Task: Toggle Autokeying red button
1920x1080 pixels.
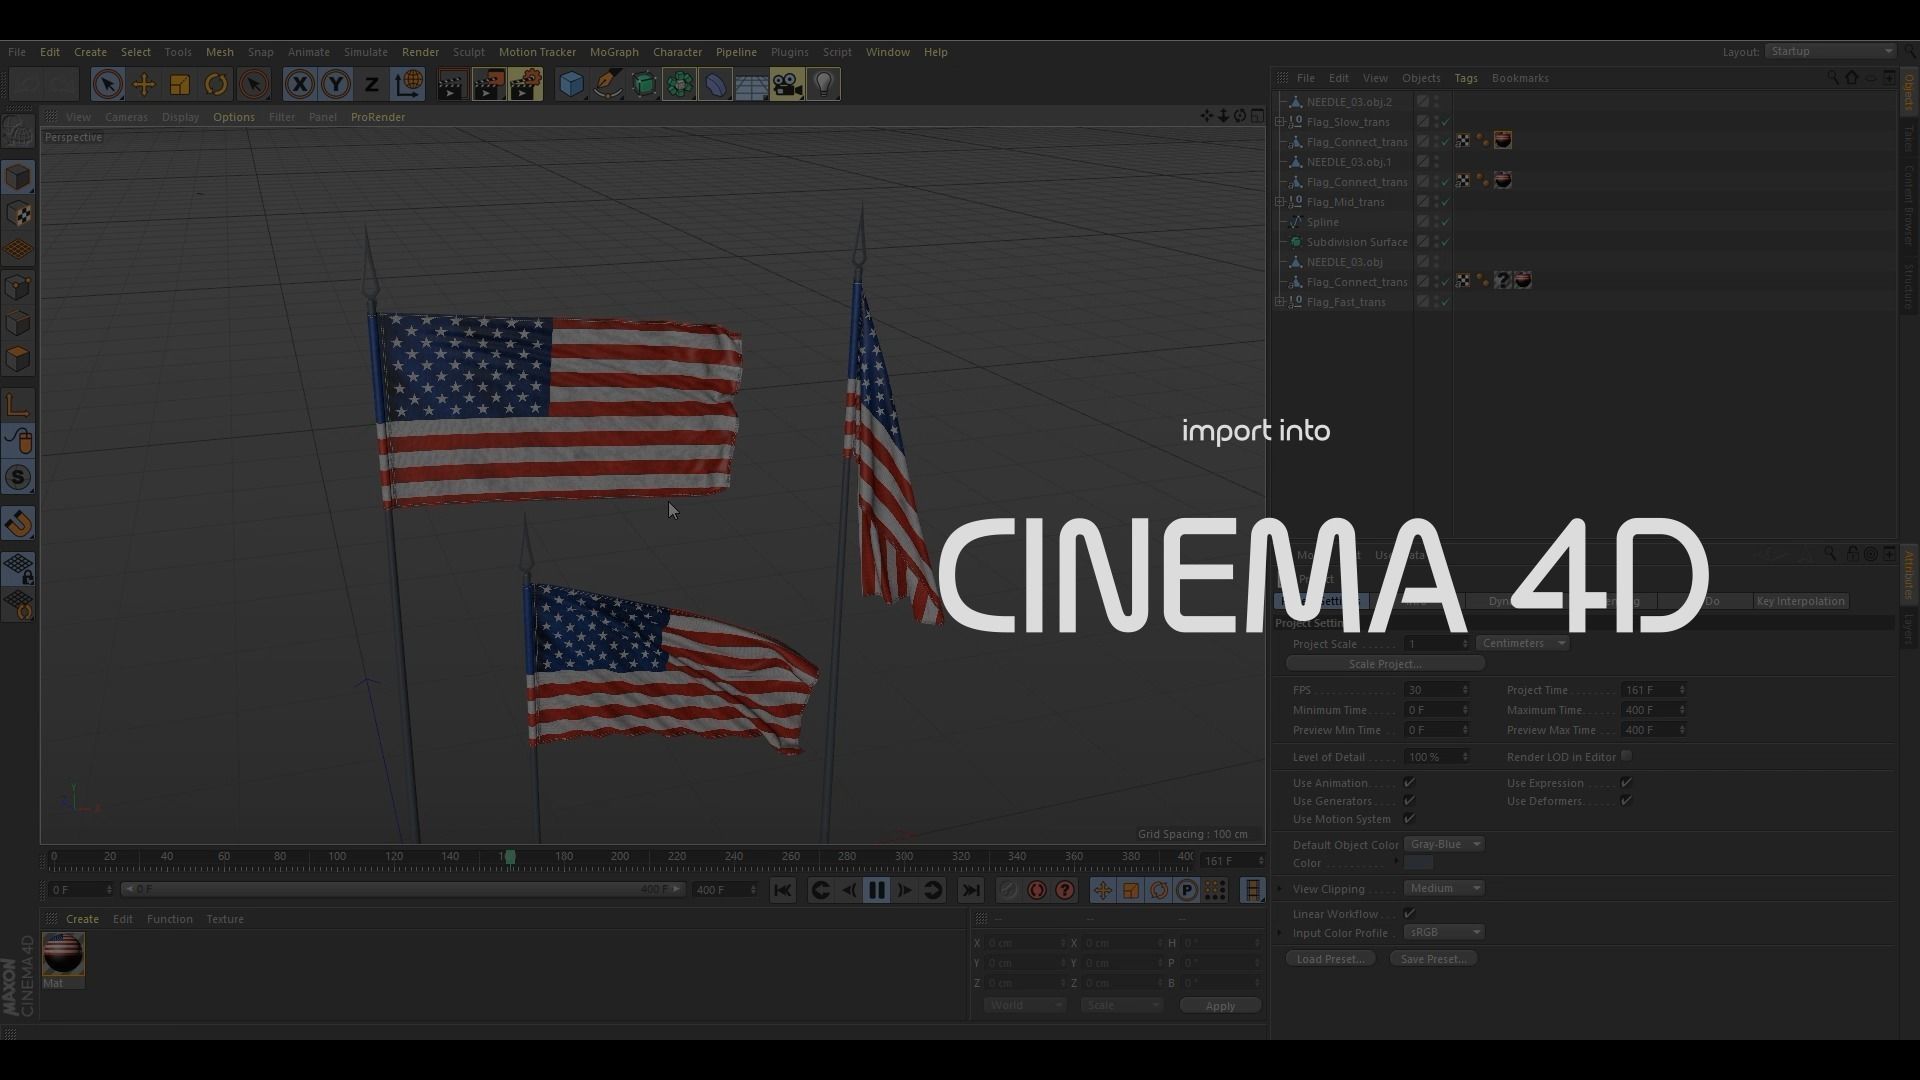Action: click(1037, 891)
